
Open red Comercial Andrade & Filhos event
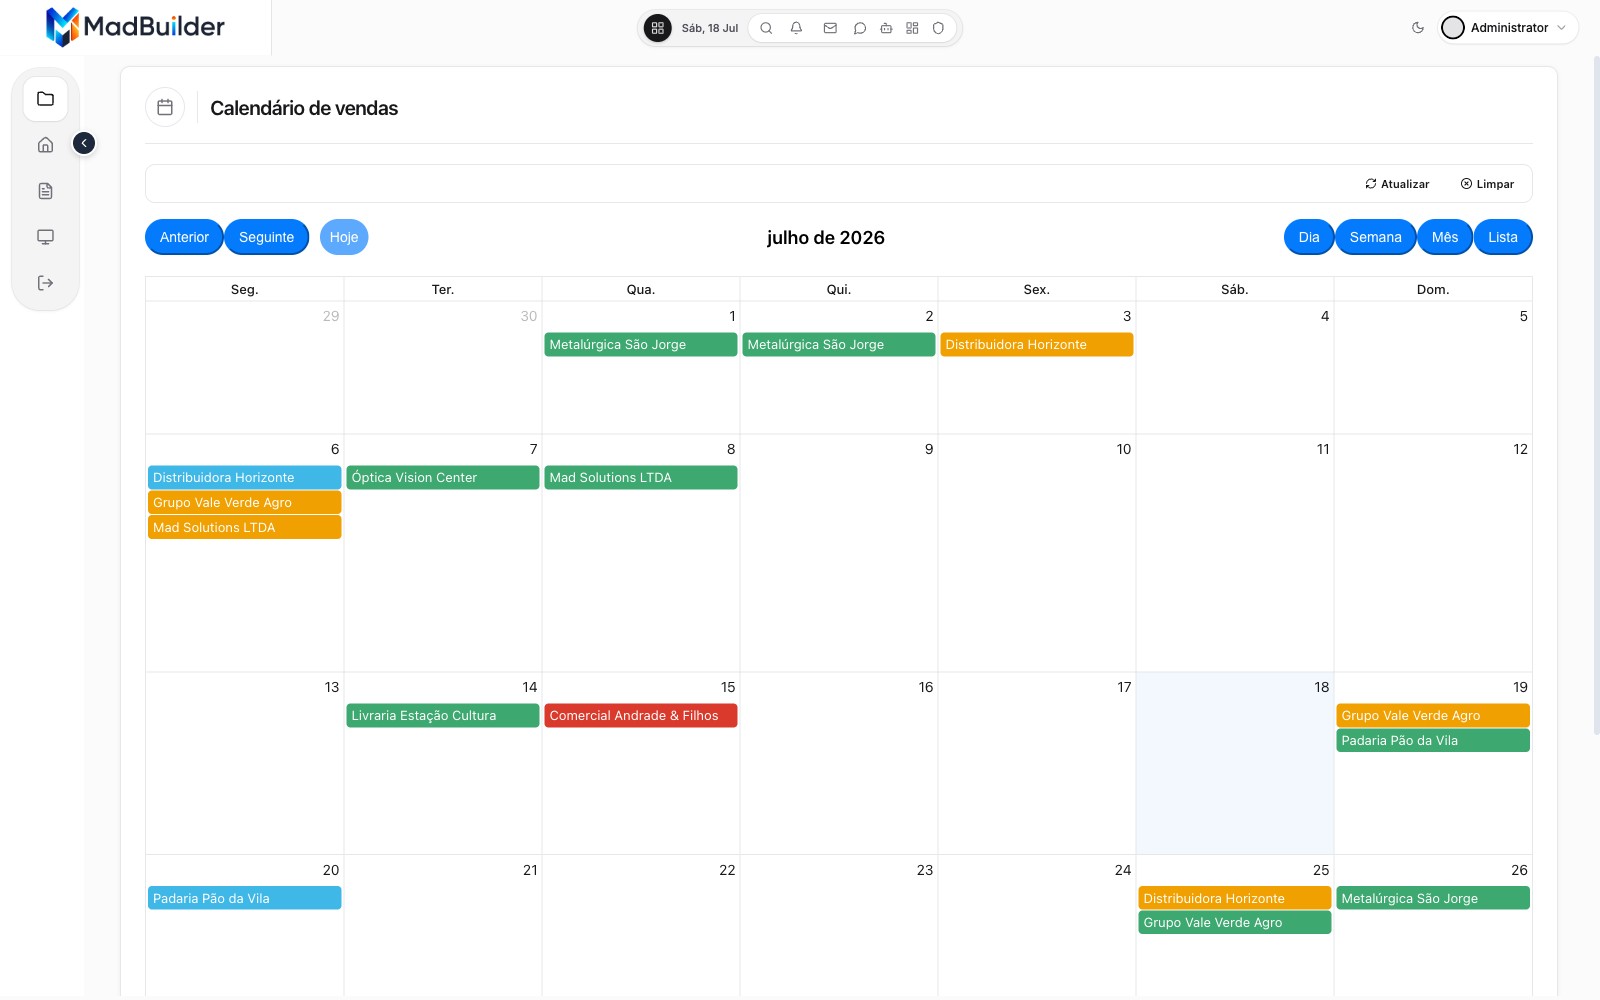tap(640, 715)
